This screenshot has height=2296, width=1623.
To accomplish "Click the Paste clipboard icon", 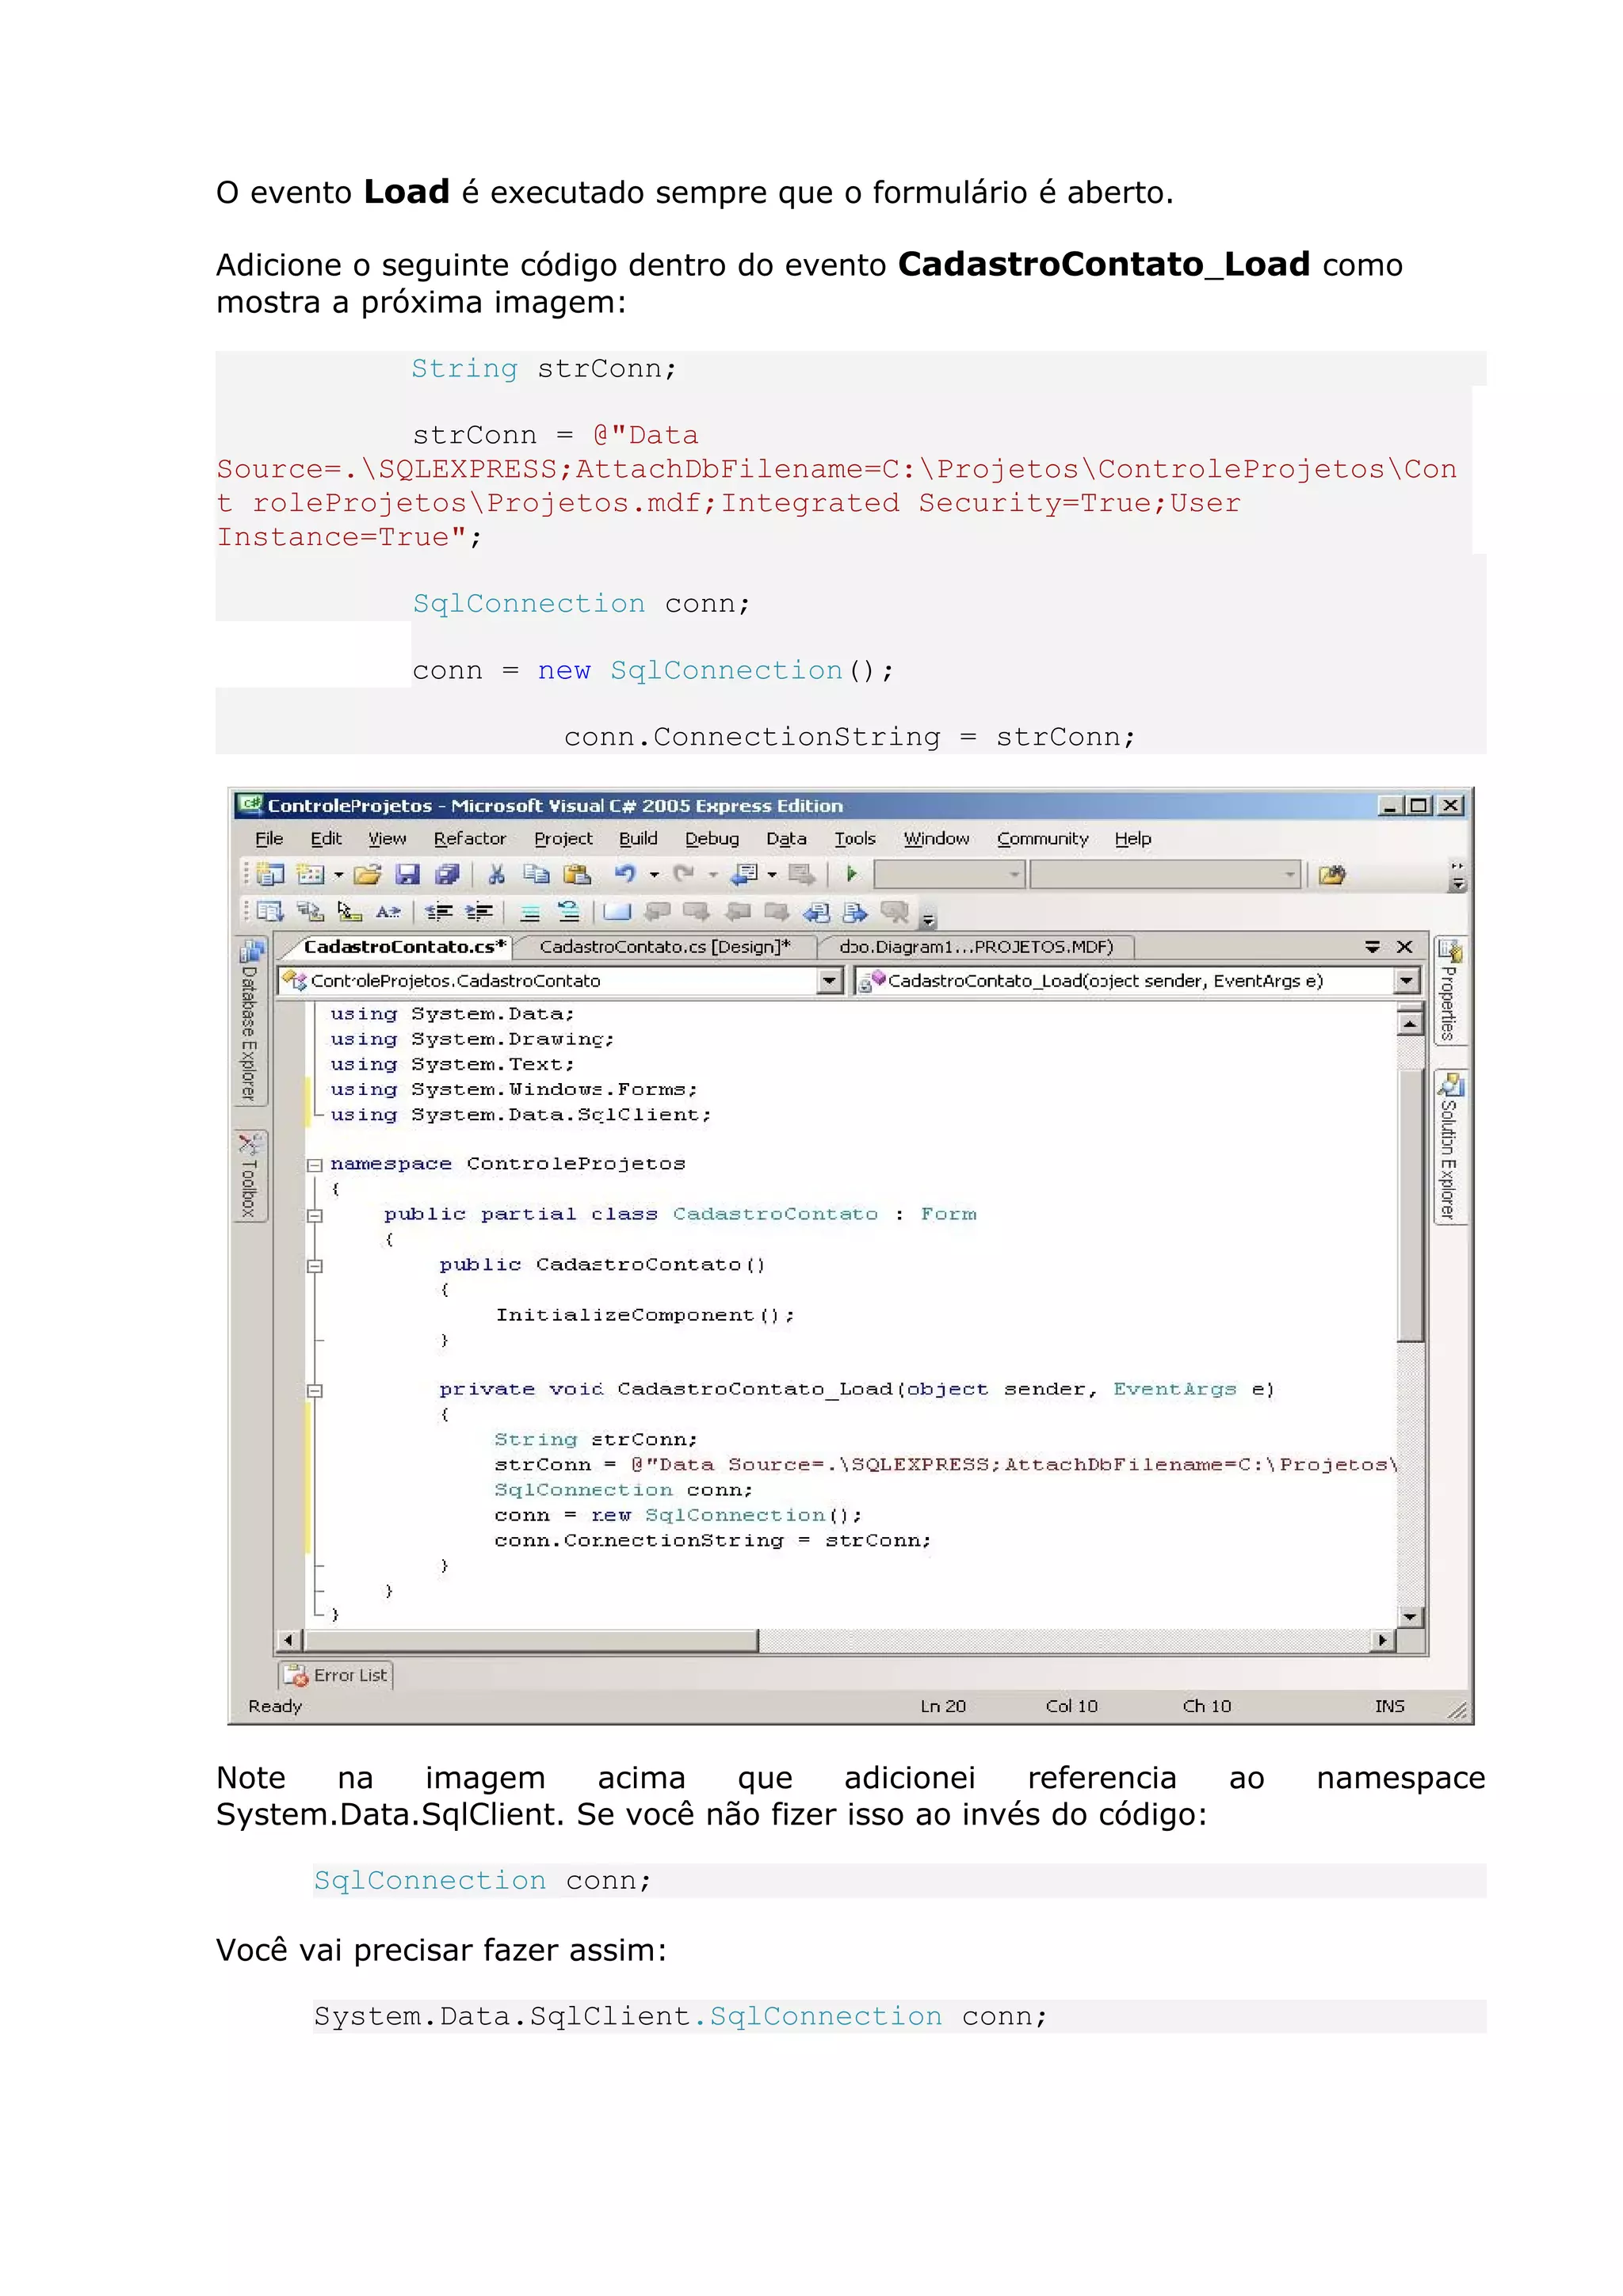I will coord(577,875).
